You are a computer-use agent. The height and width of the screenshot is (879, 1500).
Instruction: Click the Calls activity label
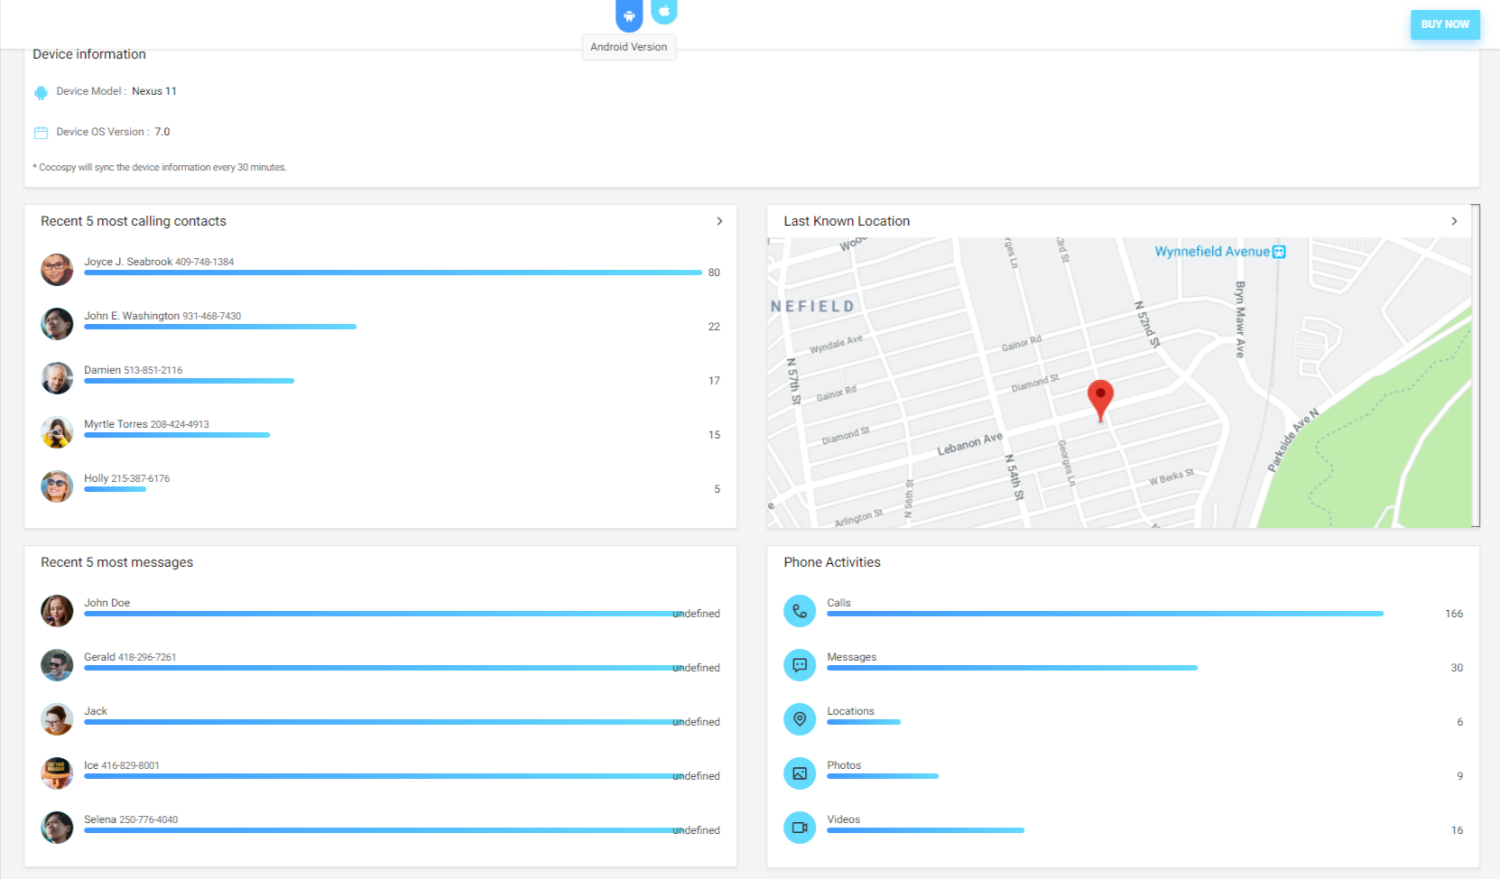(839, 603)
